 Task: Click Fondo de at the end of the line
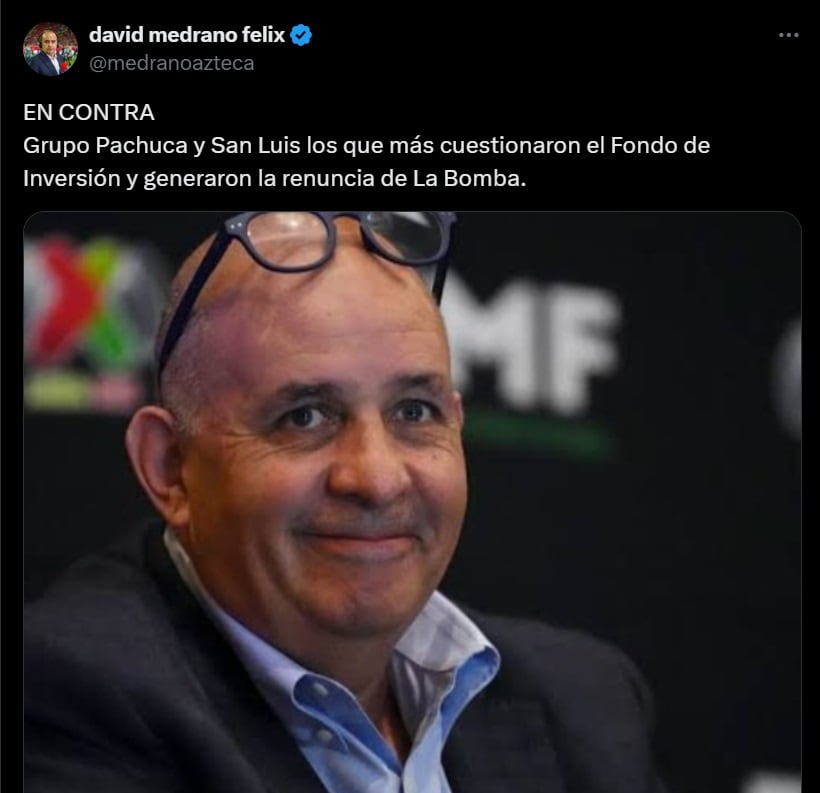[660, 145]
